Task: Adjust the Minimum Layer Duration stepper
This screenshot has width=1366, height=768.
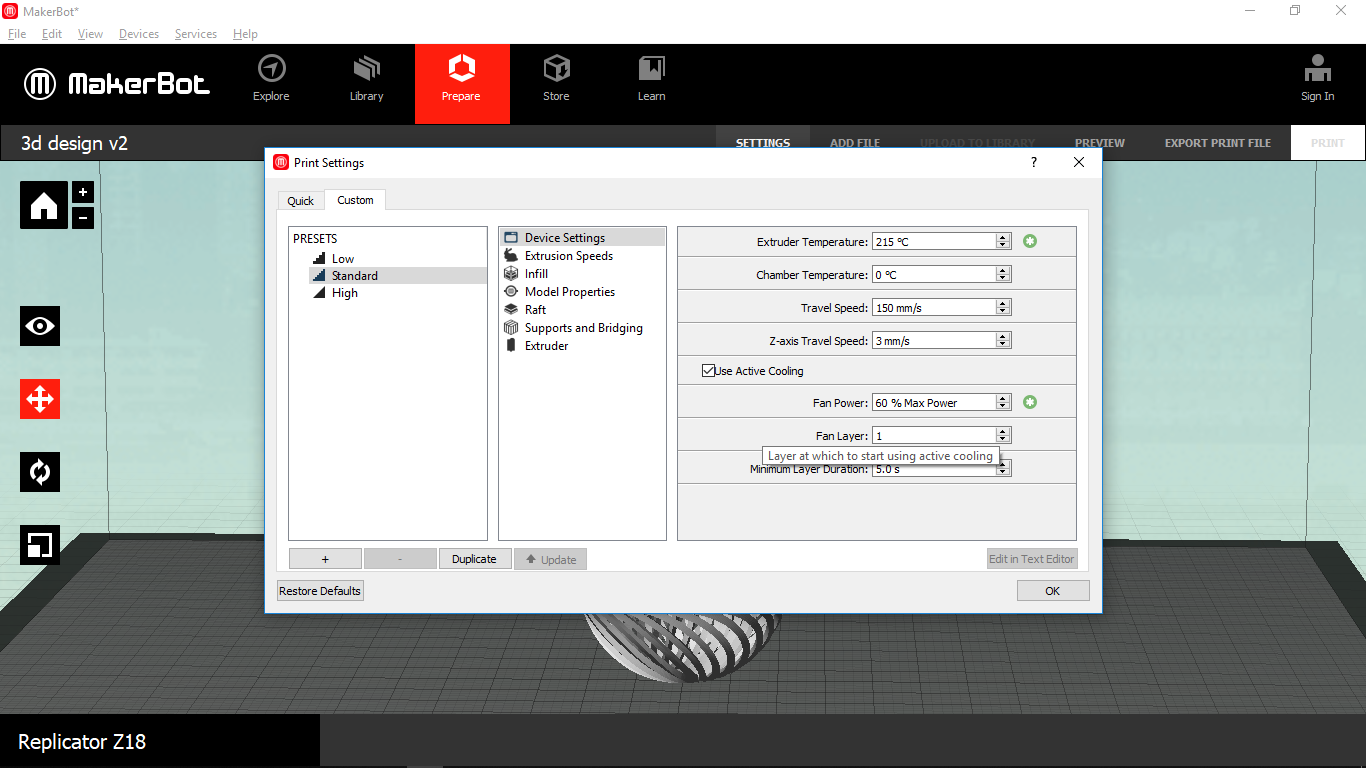Action: click(1003, 468)
